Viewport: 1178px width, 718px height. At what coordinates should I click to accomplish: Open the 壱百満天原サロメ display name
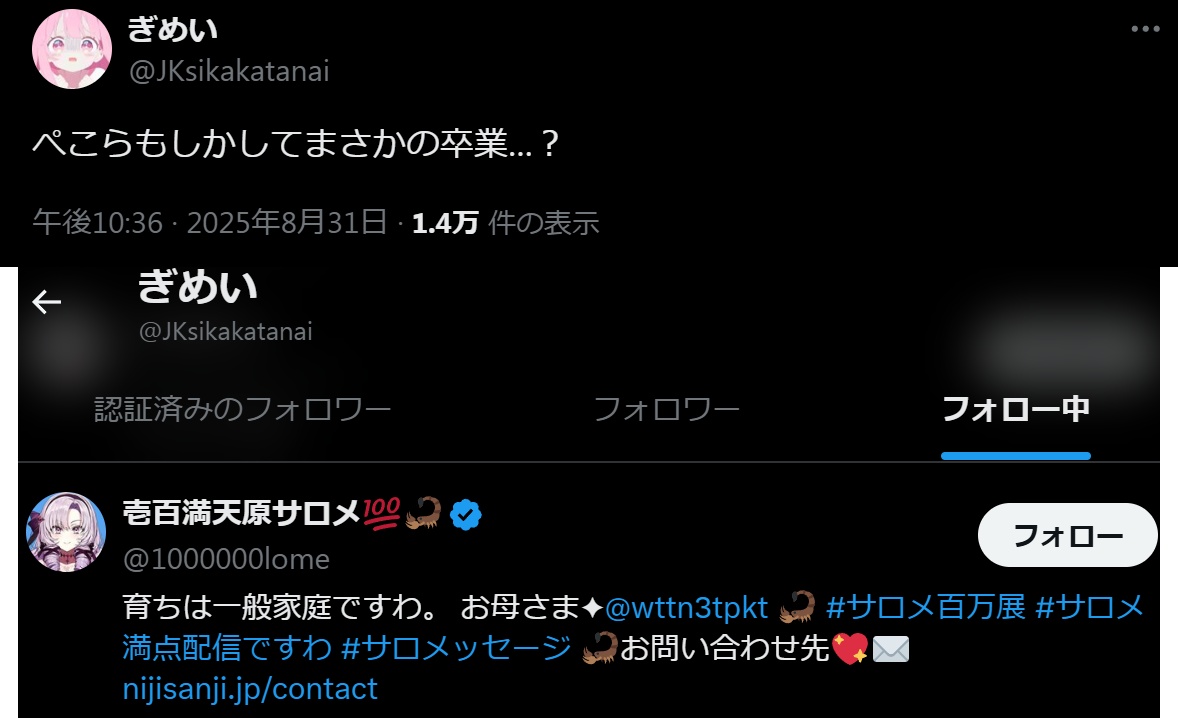242,514
